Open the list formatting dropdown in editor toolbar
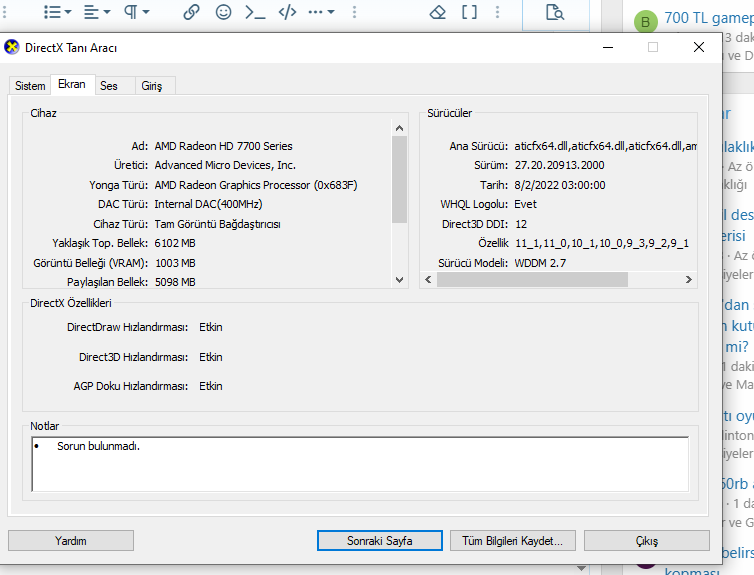754x575 pixels. [57, 12]
